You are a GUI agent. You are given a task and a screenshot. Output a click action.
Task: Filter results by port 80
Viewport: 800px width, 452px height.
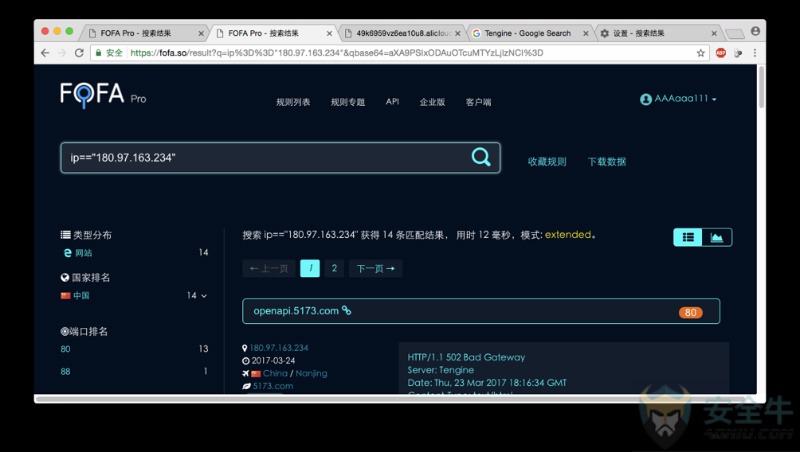click(65, 349)
